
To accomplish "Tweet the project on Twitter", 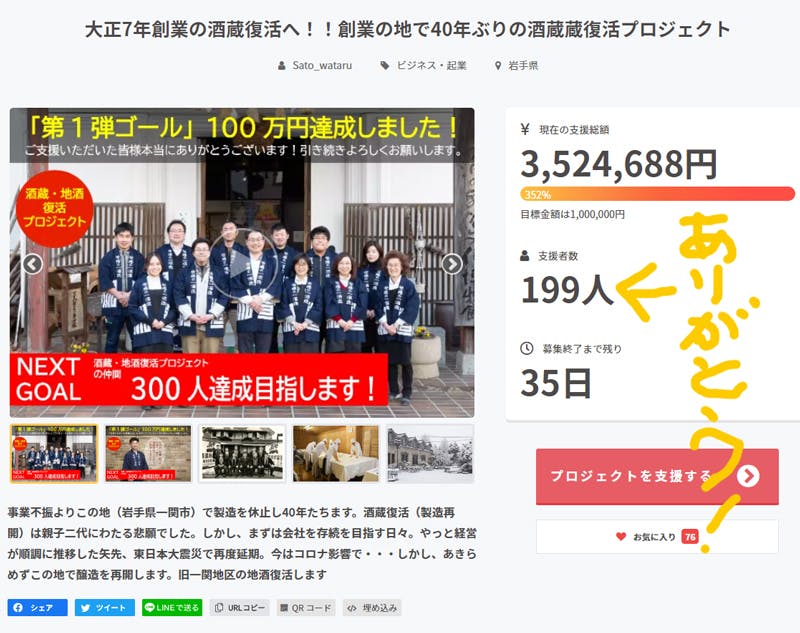I will click(105, 607).
